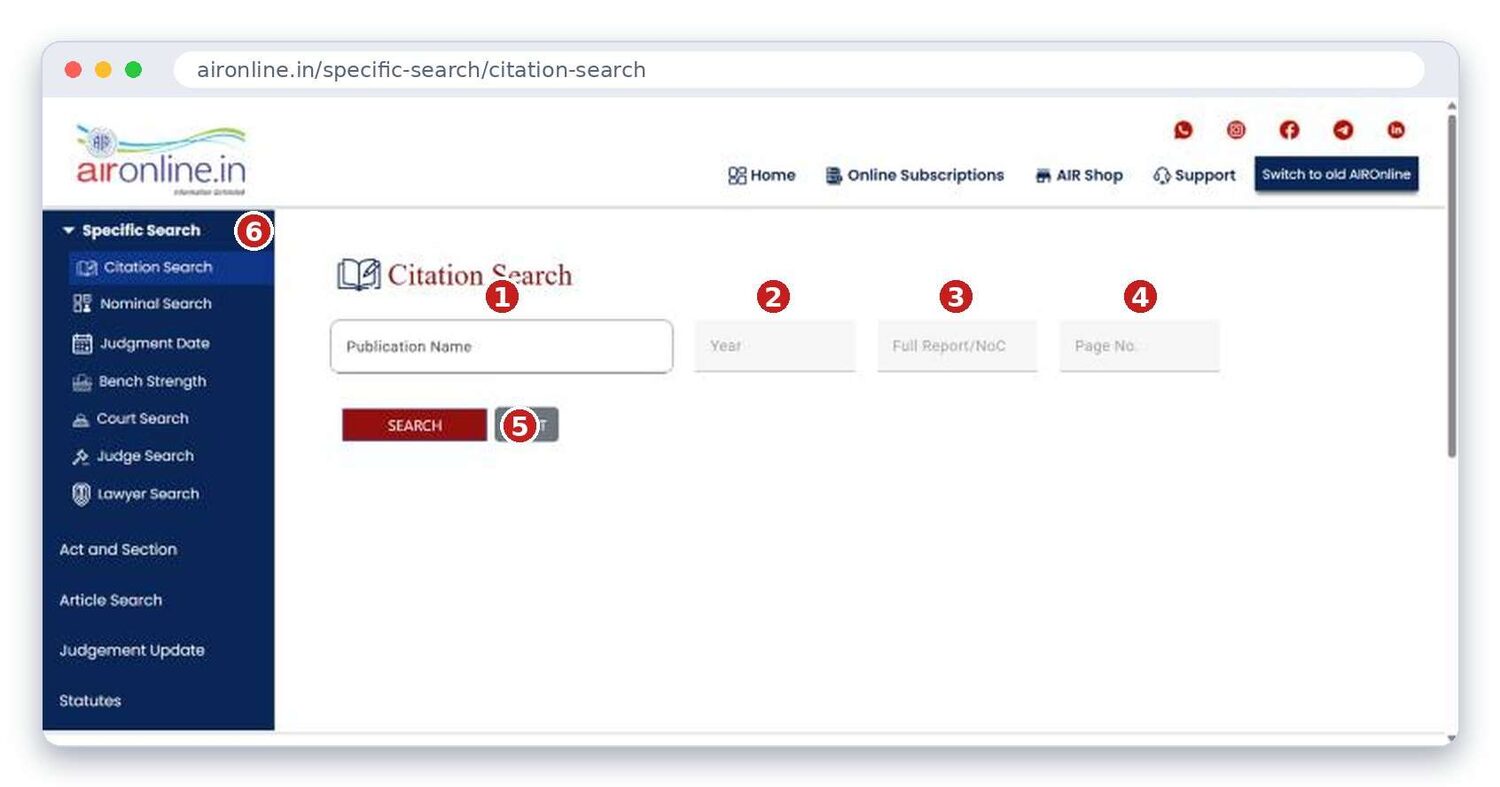Open the Support link
This screenshot has height=787, width=1500.
pyautogui.click(x=1194, y=175)
